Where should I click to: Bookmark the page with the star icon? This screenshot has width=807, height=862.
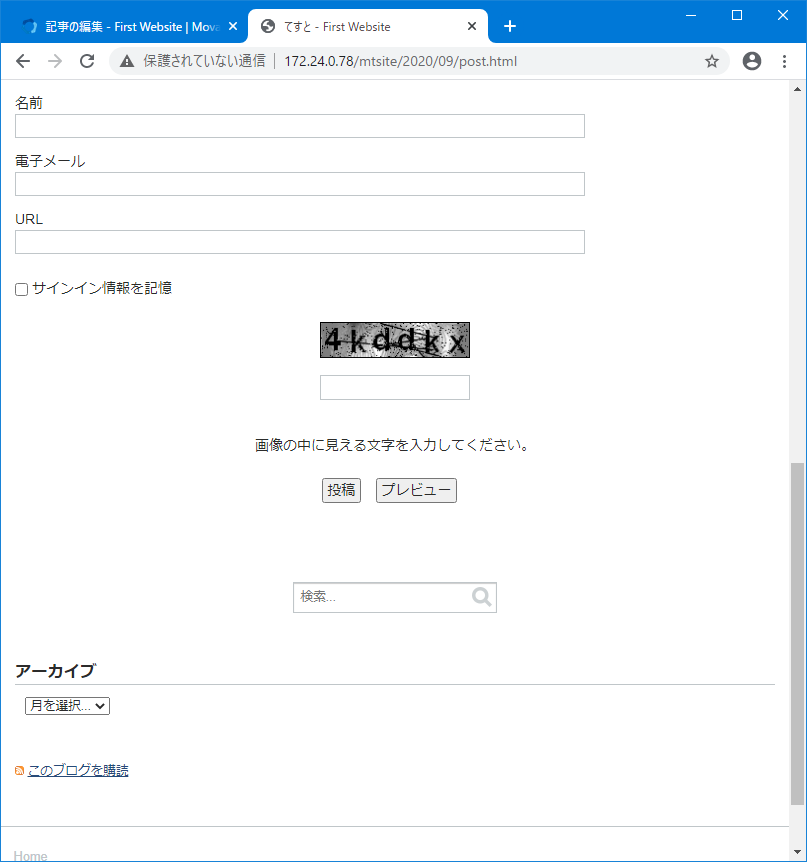tap(711, 61)
